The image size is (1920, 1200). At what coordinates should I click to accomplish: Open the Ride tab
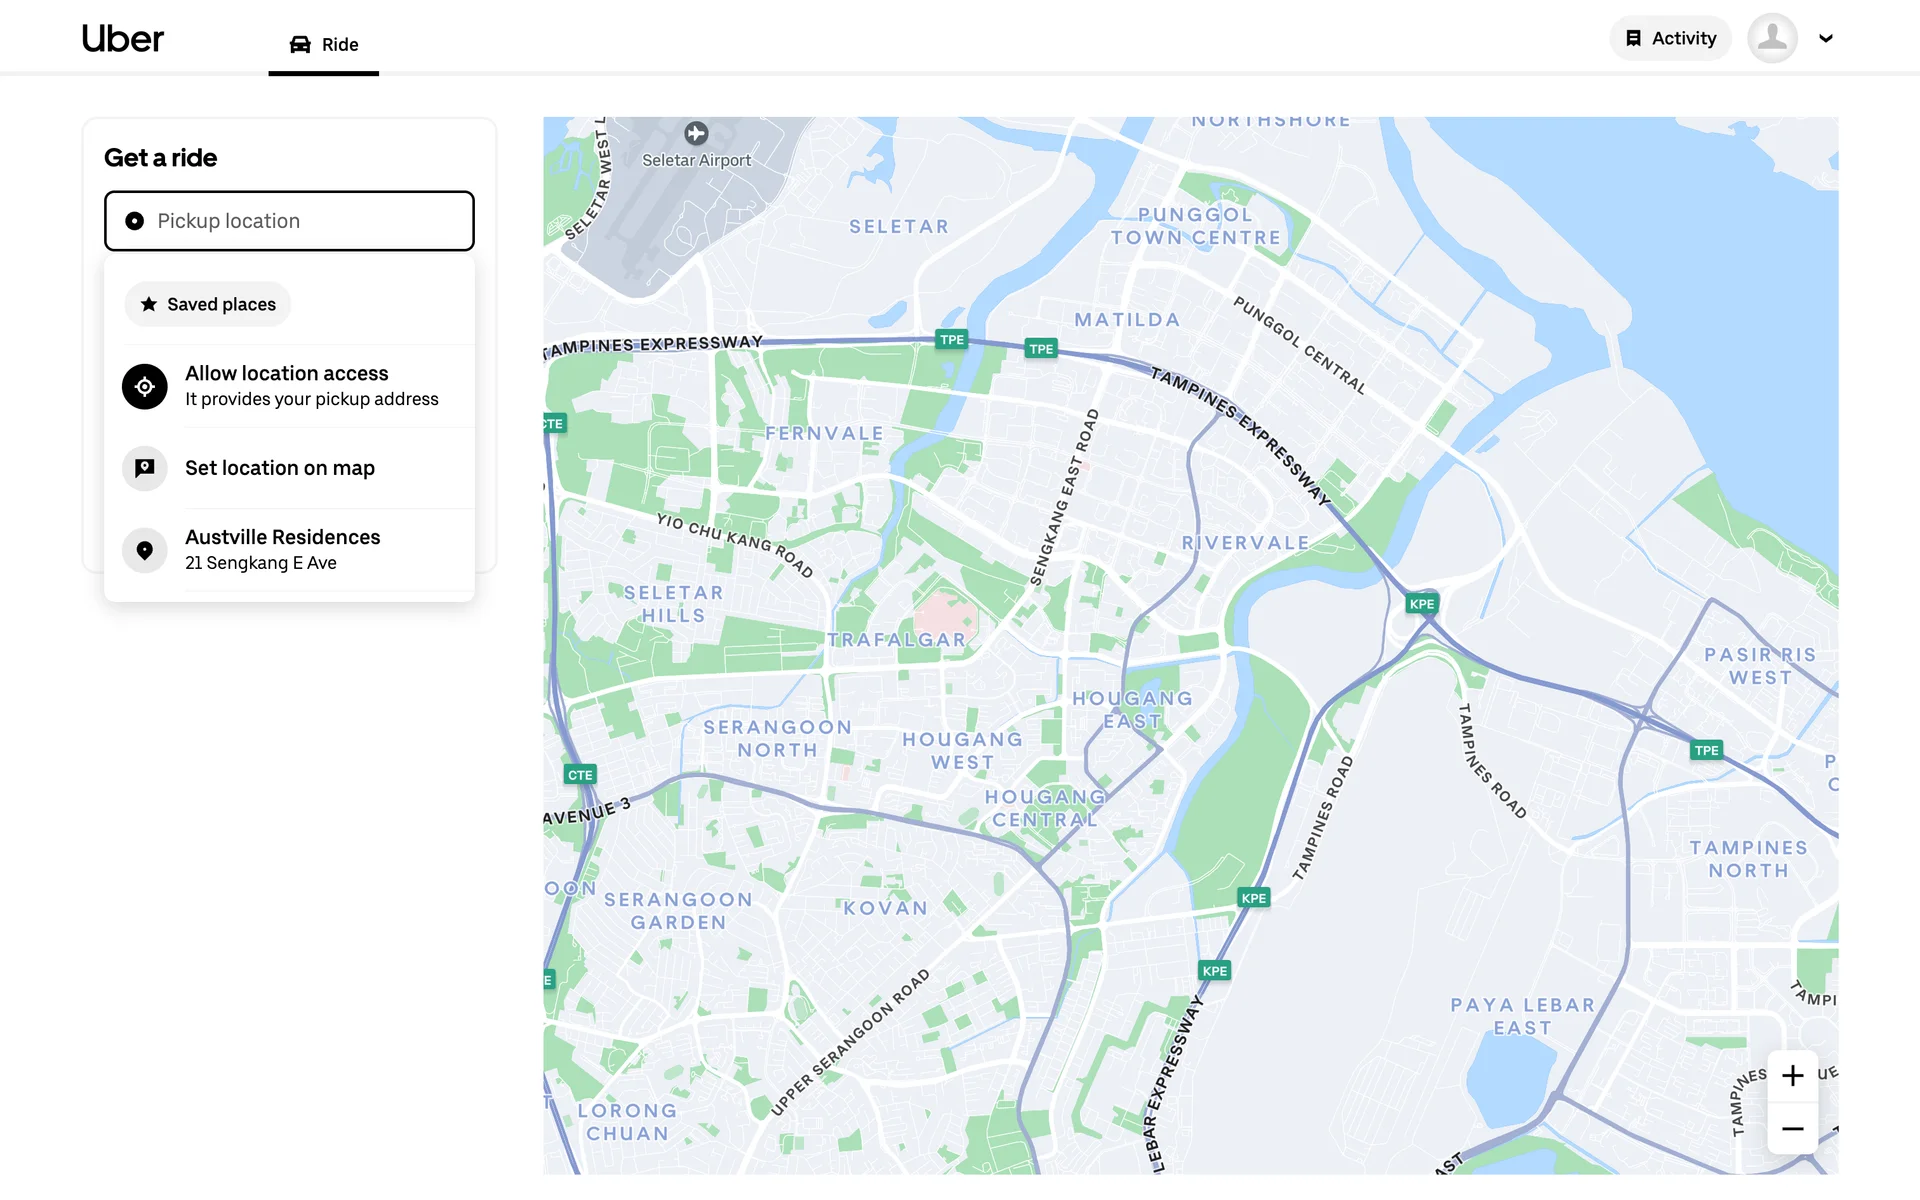pyautogui.click(x=324, y=44)
